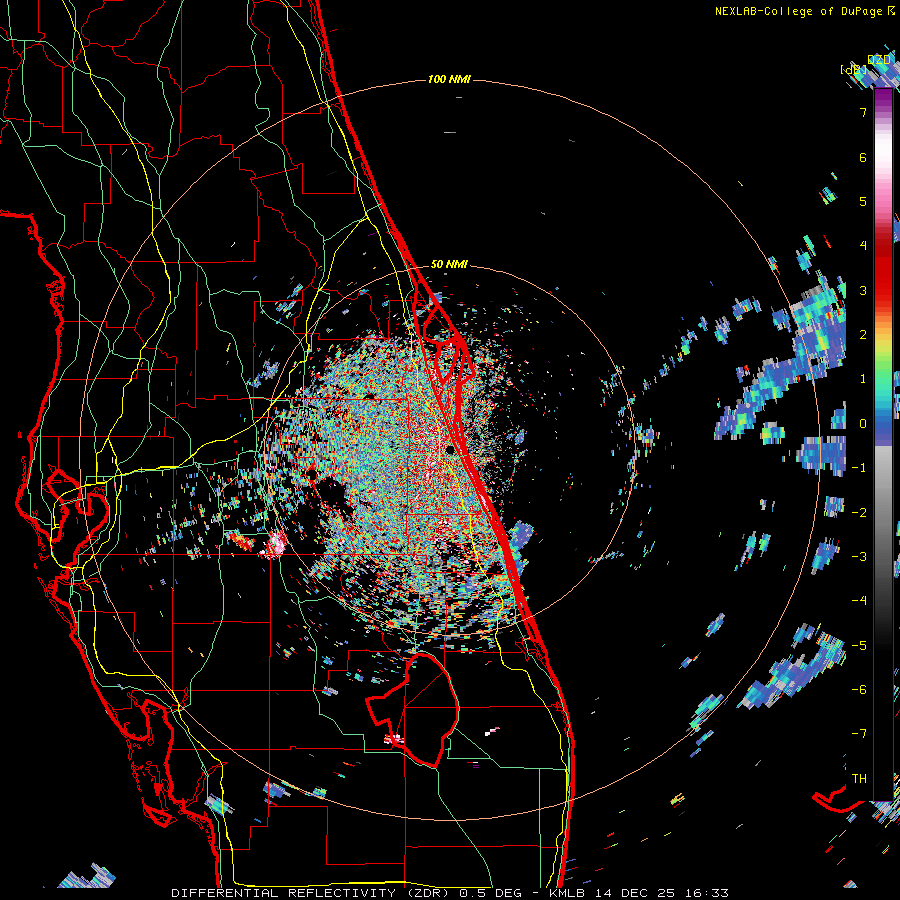Image resolution: width=900 pixels, height=900 pixels.
Task: Click the 50 NMI range ring label
Action: 449,265
